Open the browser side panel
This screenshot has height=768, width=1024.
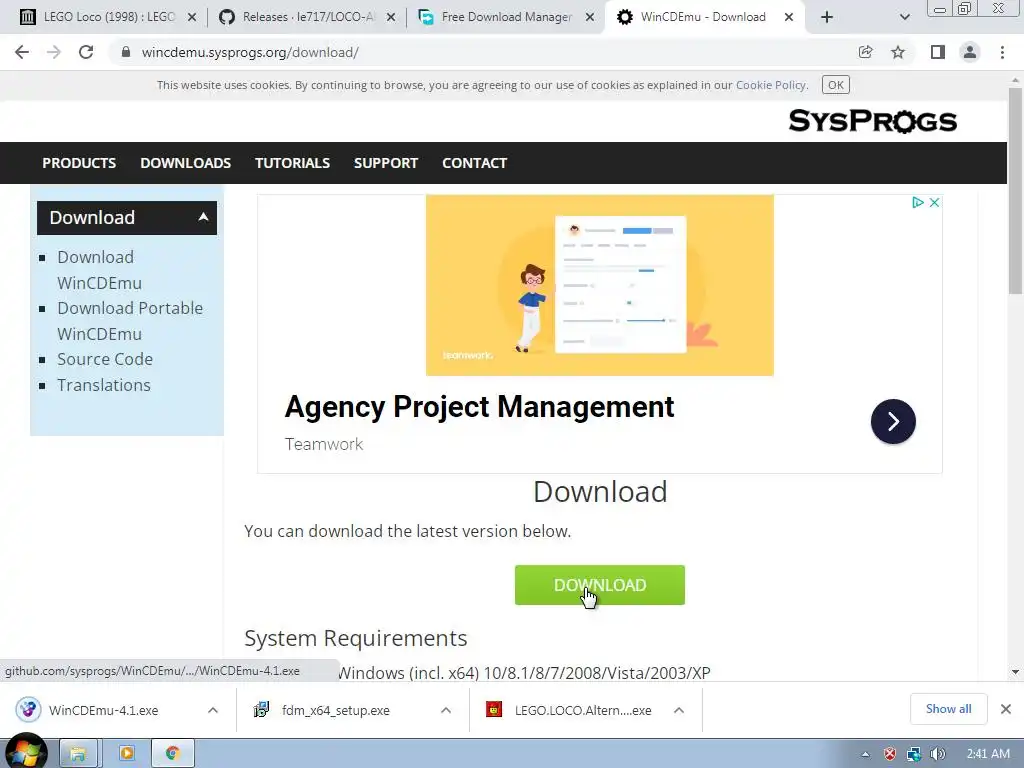[938, 52]
